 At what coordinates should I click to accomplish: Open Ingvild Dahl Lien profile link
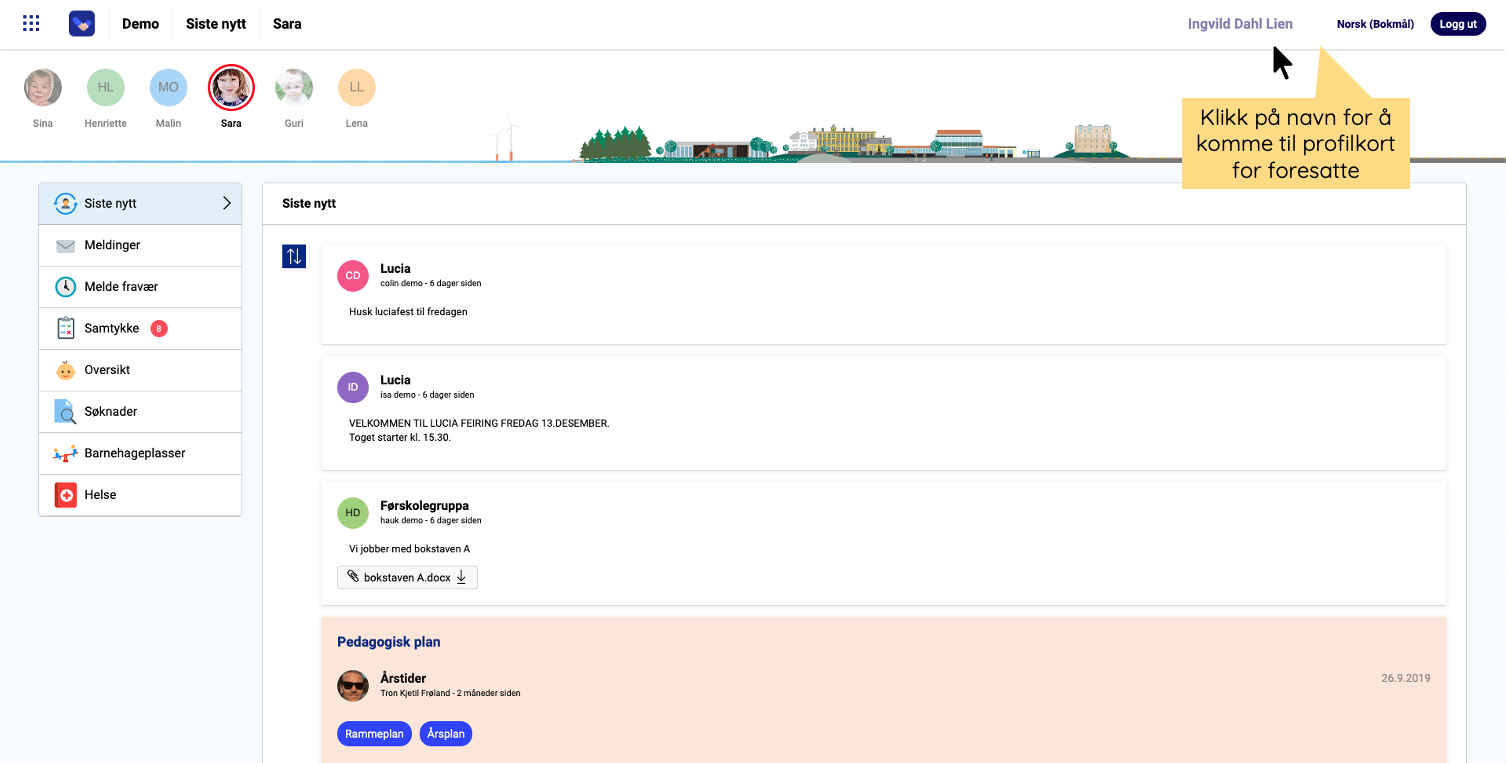[1240, 24]
